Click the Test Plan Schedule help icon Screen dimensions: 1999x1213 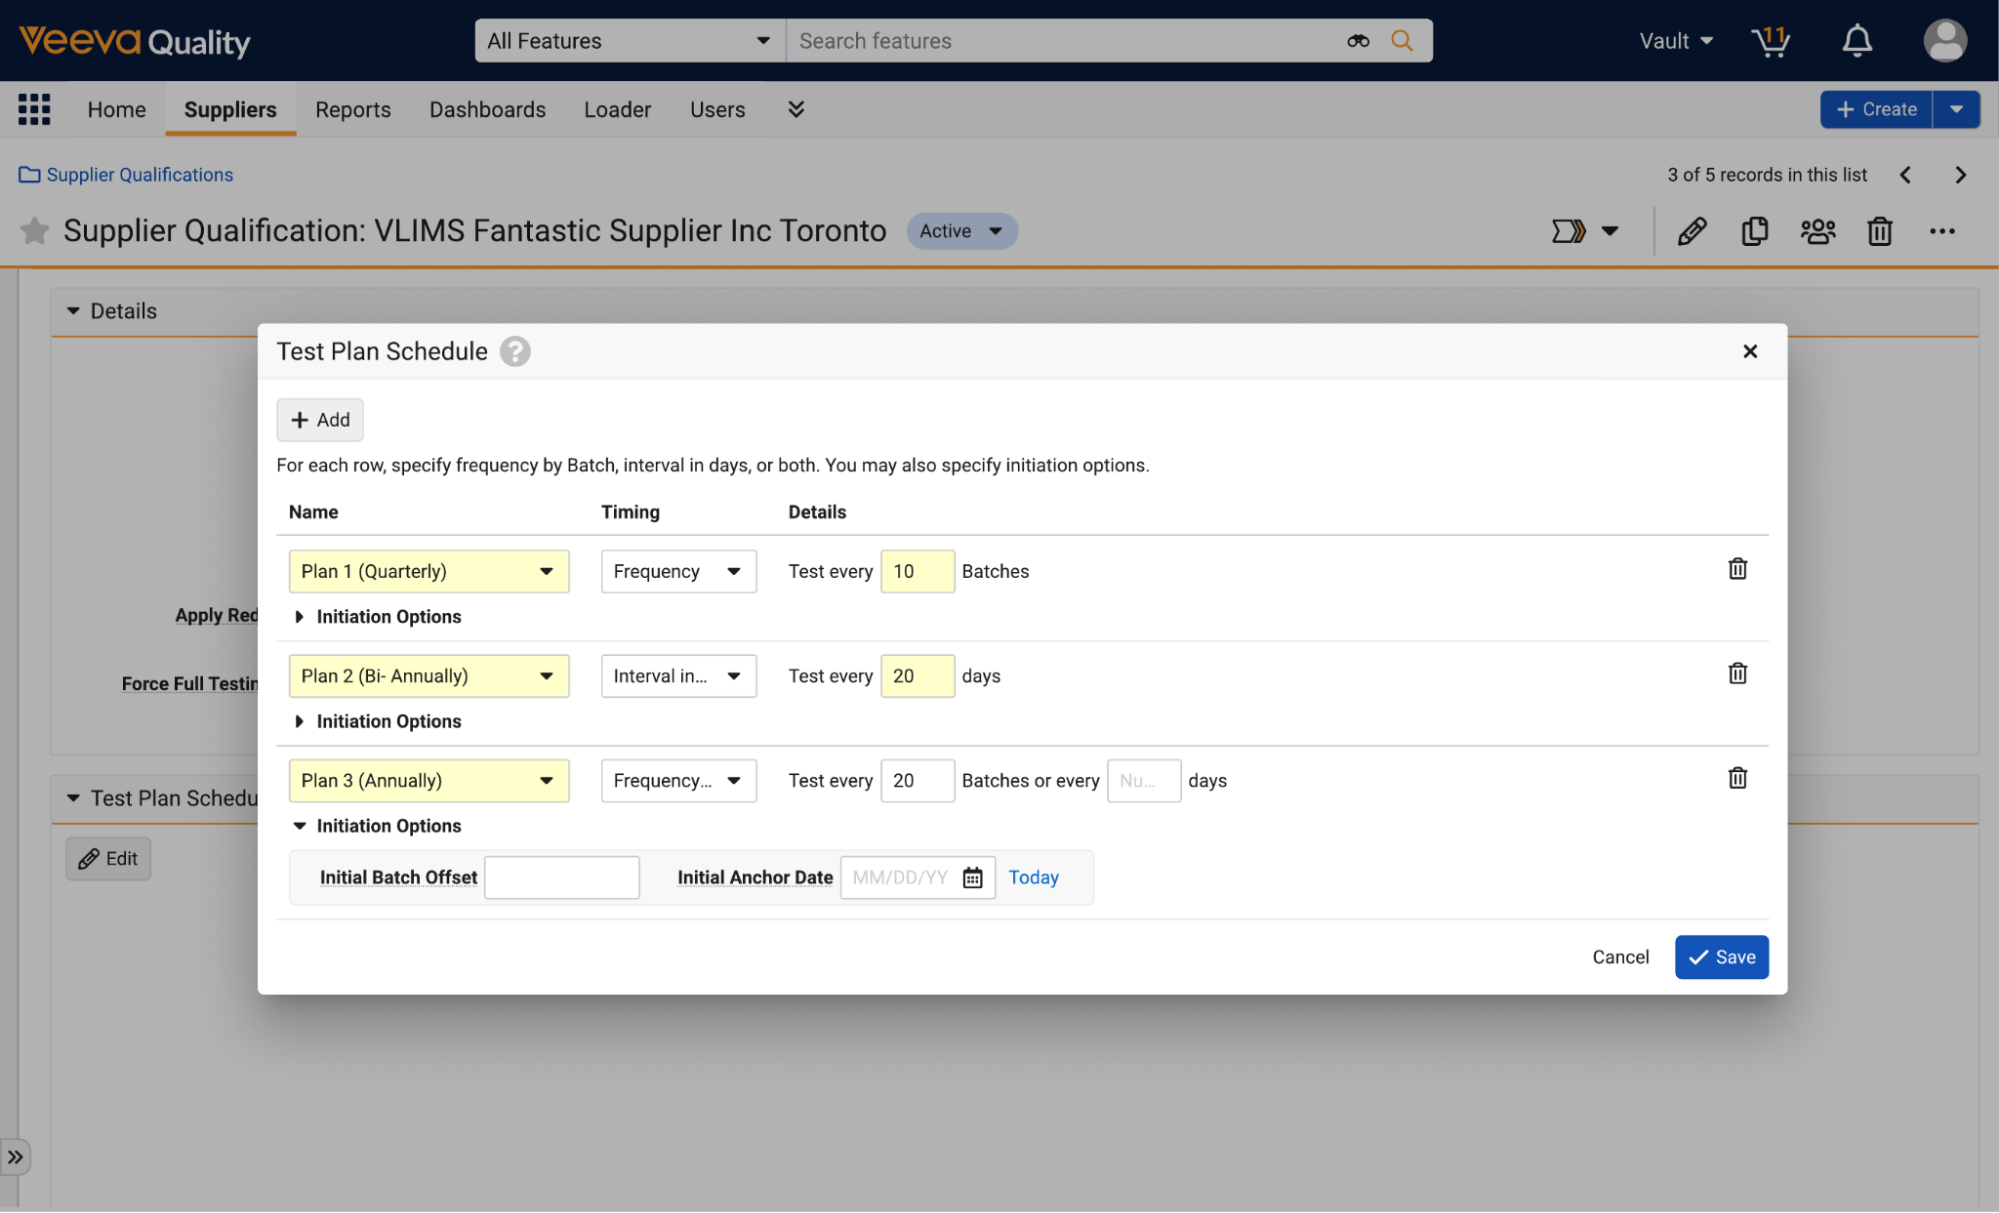tap(515, 352)
